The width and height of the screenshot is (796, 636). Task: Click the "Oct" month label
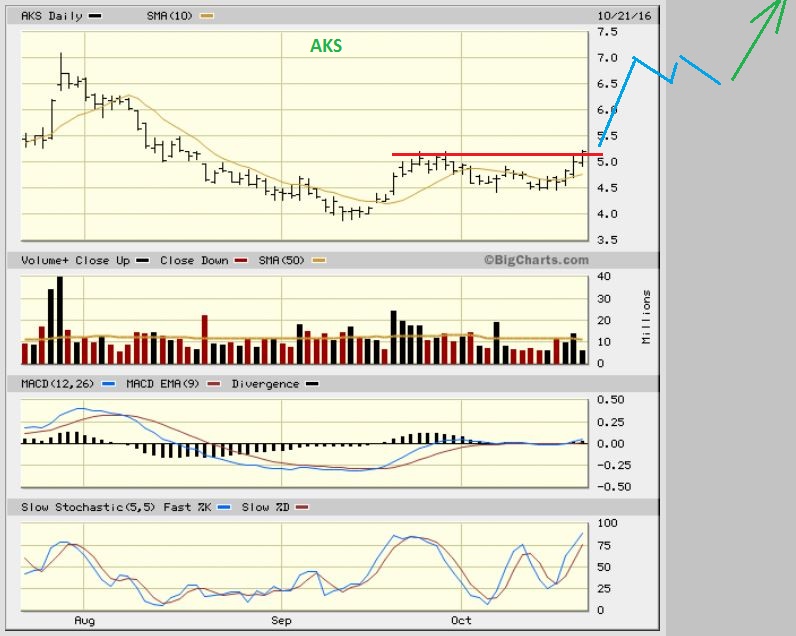461,620
